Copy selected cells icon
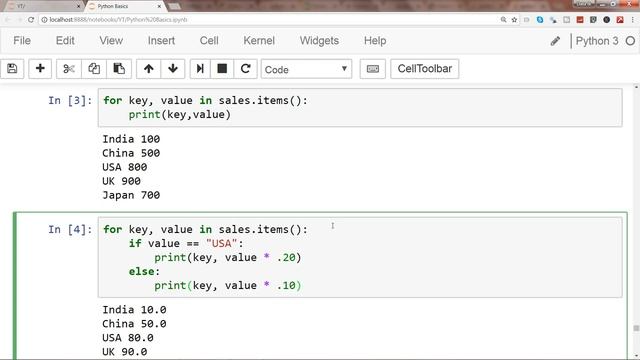640x360 pixels. [x=94, y=69]
